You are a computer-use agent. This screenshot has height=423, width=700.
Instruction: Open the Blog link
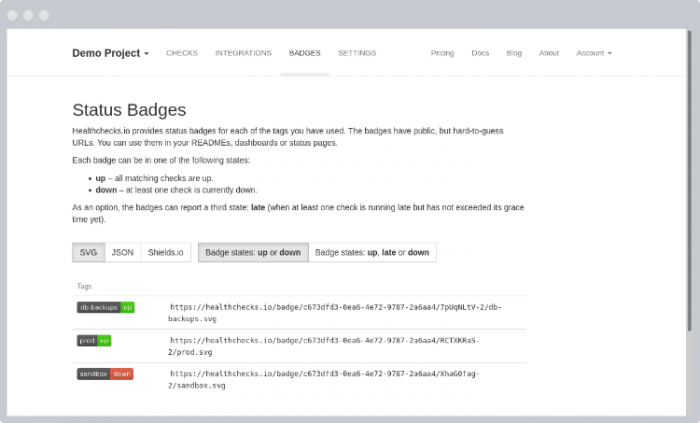click(514, 53)
